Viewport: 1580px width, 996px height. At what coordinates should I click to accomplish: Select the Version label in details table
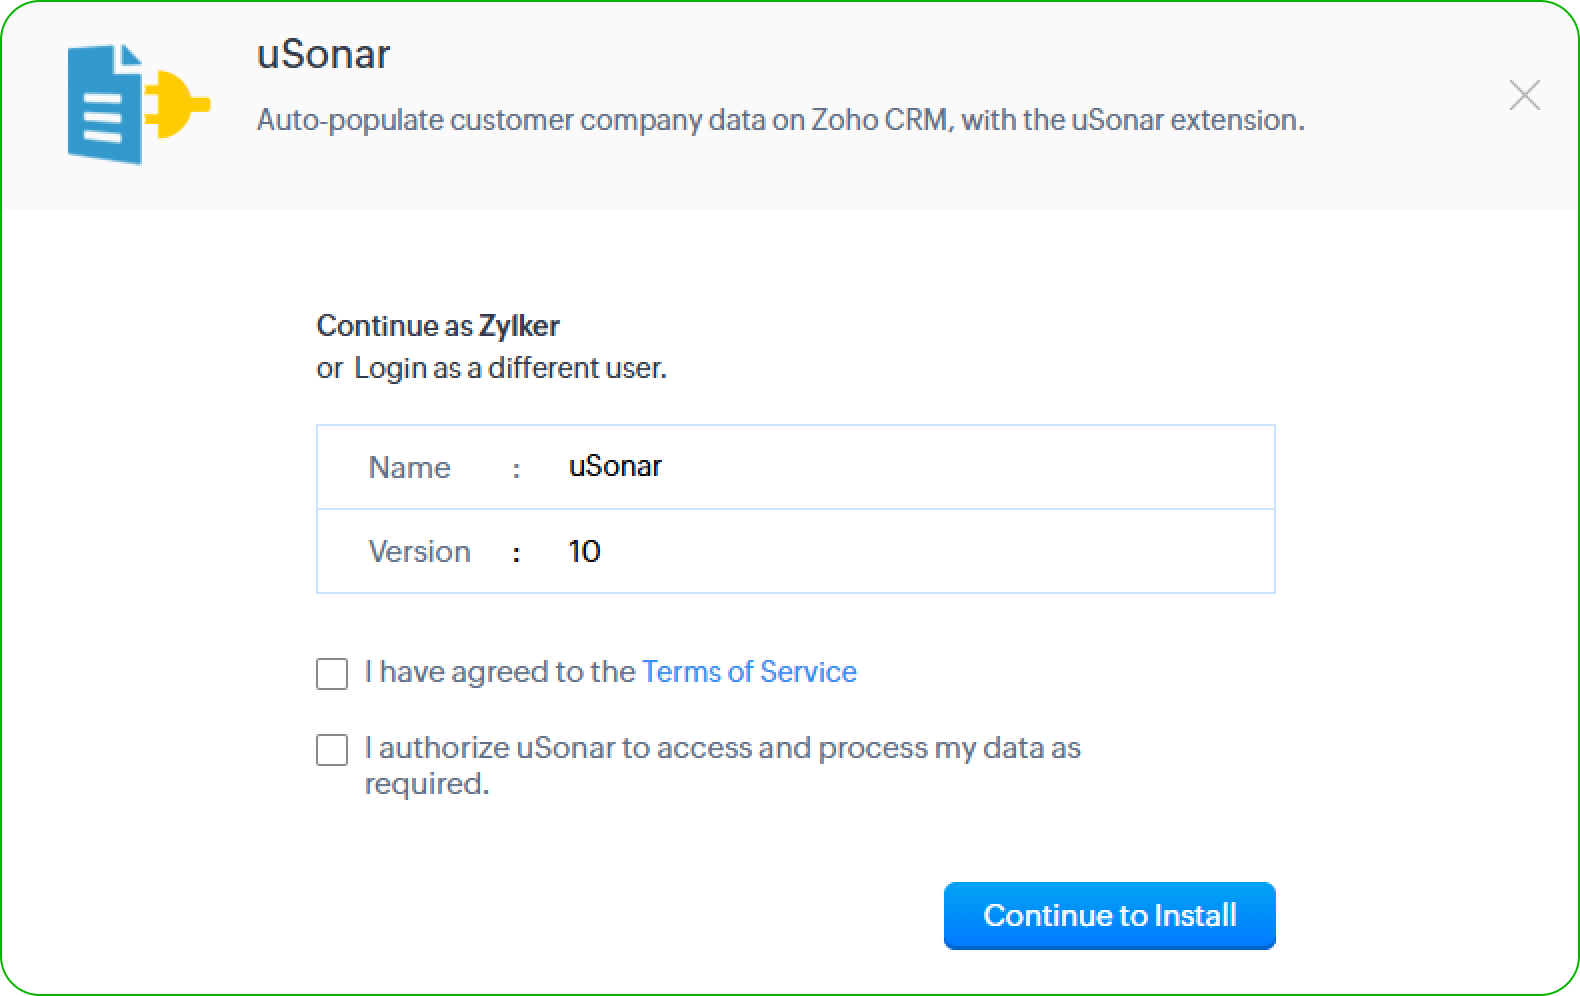click(x=419, y=551)
